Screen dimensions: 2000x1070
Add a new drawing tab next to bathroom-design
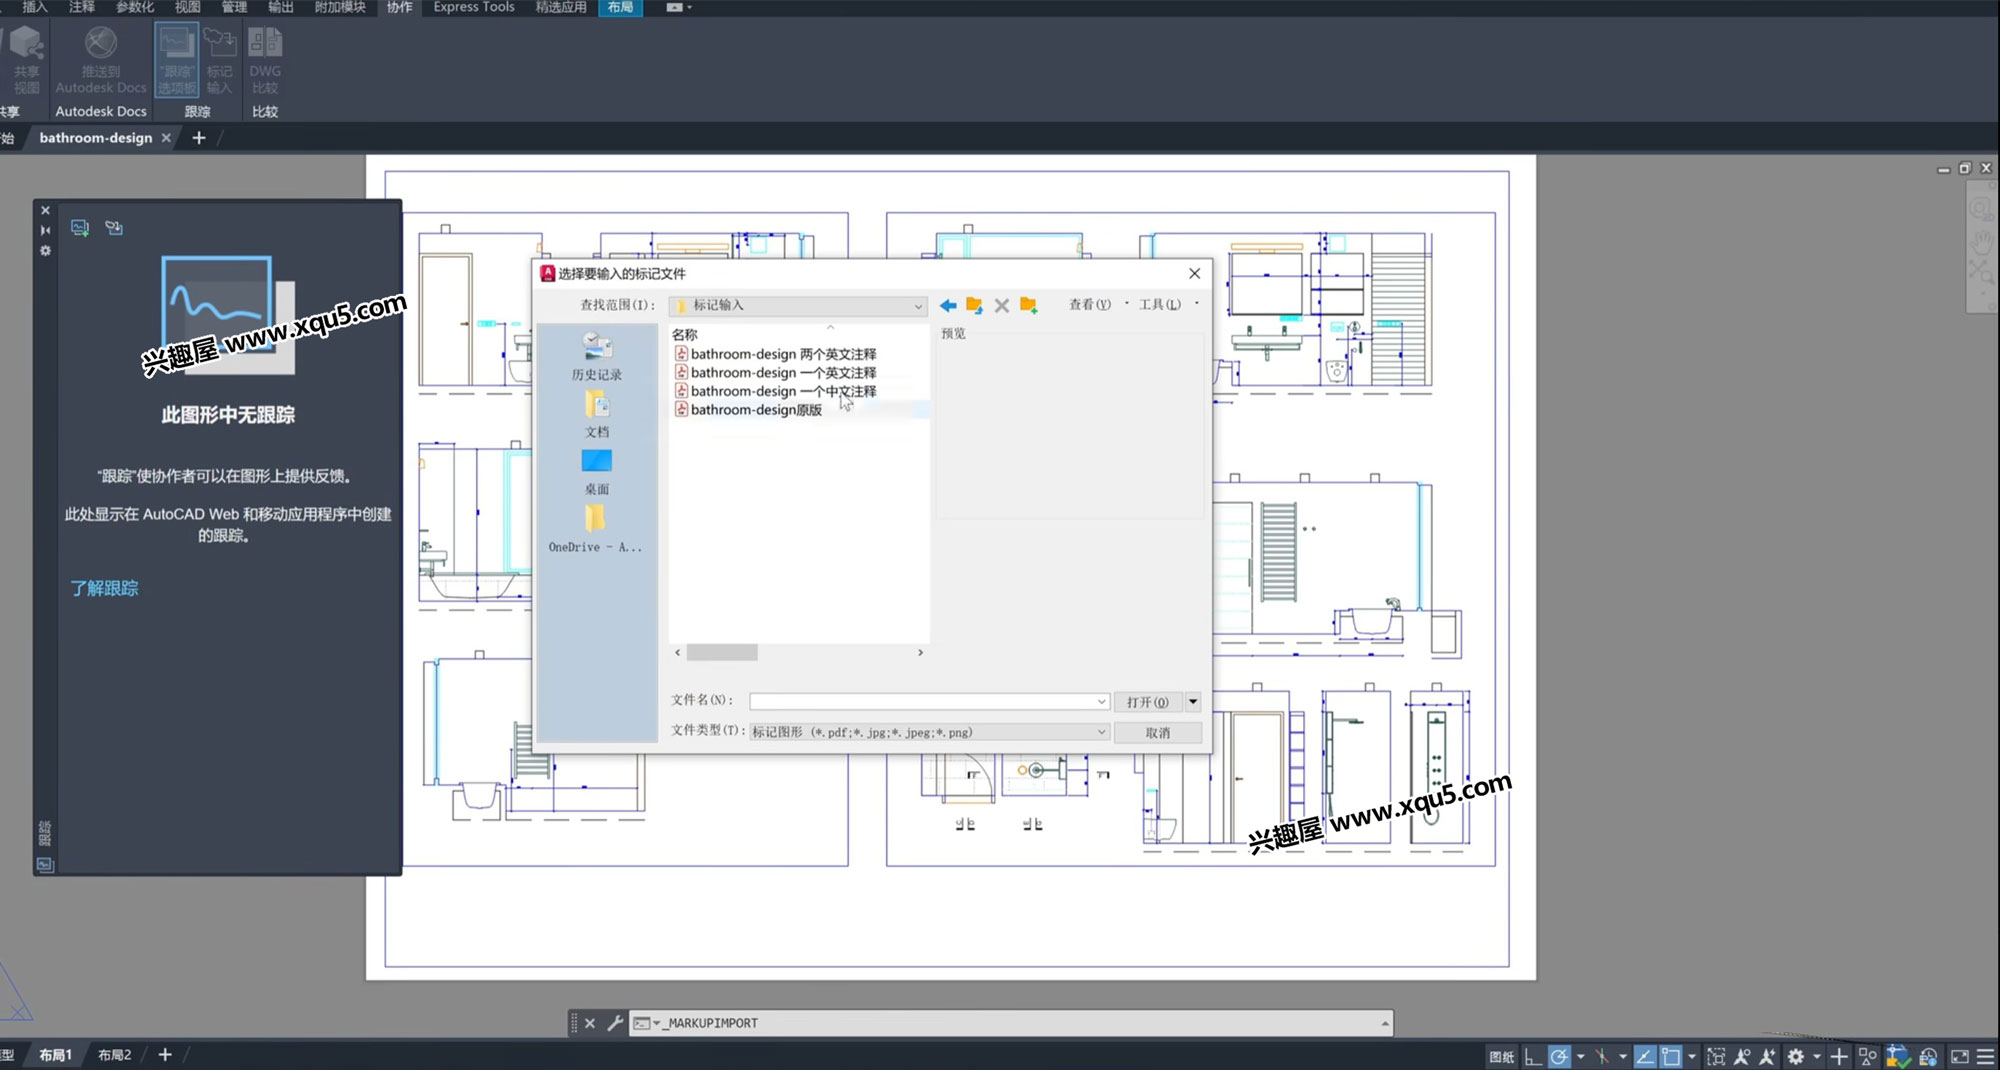click(199, 138)
